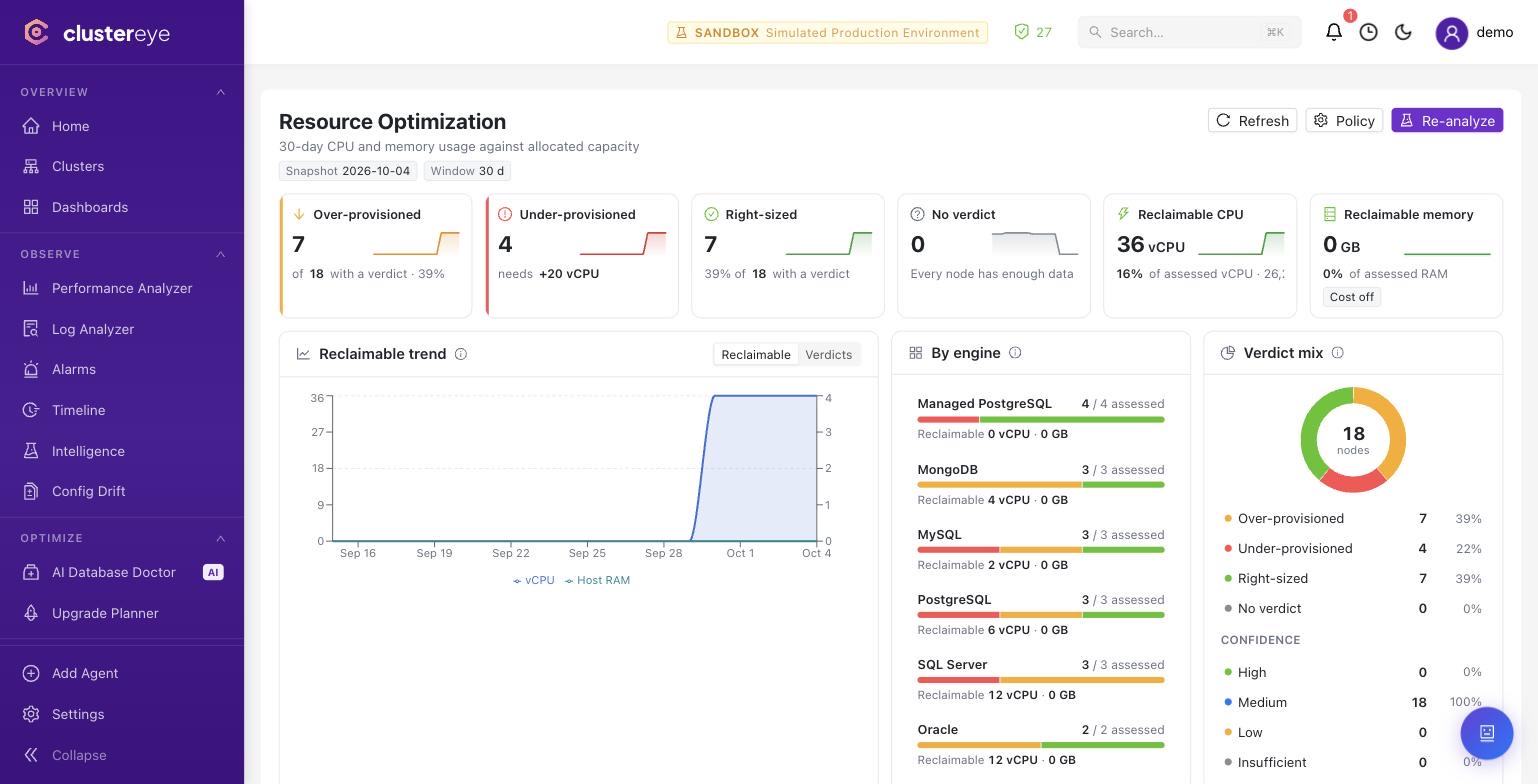Screen dimensions: 1538x784
Task: Open Config Drift page
Action: click(x=122, y=491)
